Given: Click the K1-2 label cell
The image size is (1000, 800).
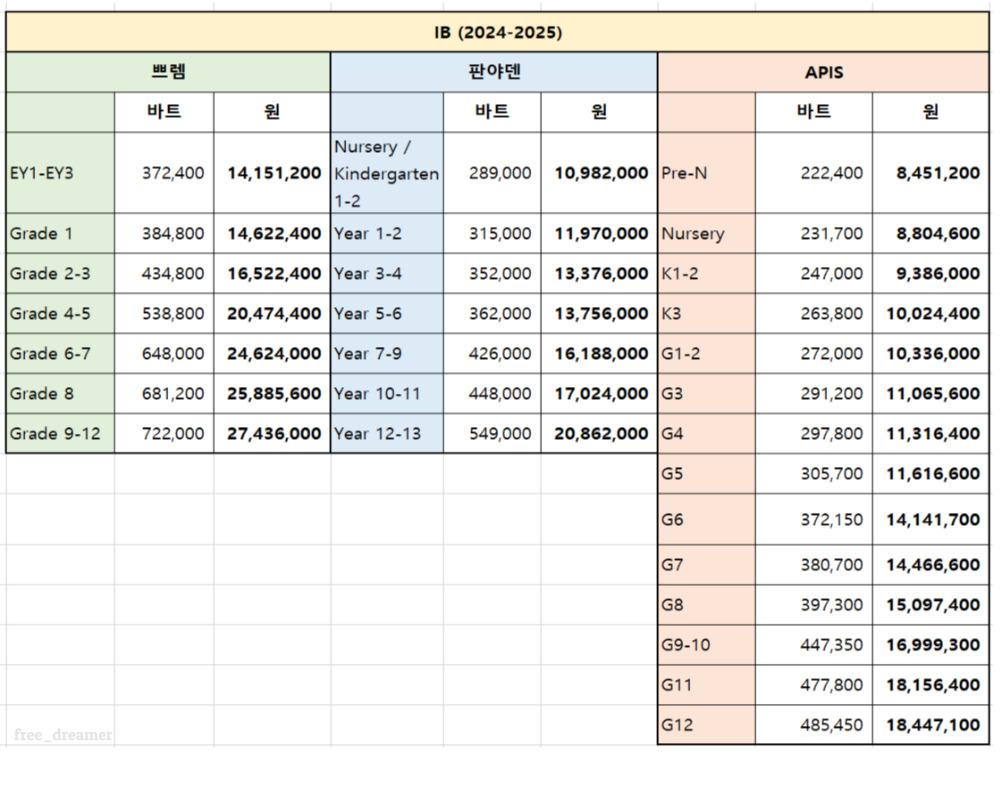Looking at the screenshot, I should pyautogui.click(x=707, y=274).
